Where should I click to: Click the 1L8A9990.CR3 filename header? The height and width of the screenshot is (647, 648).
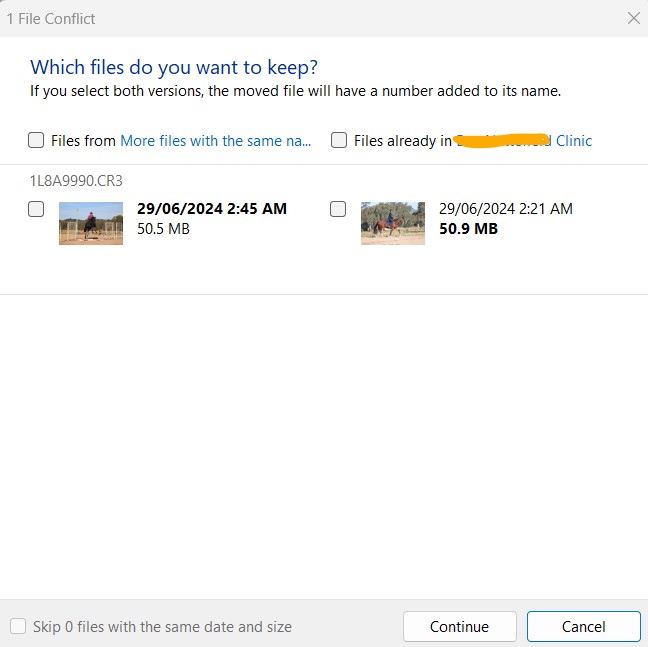[76, 181]
